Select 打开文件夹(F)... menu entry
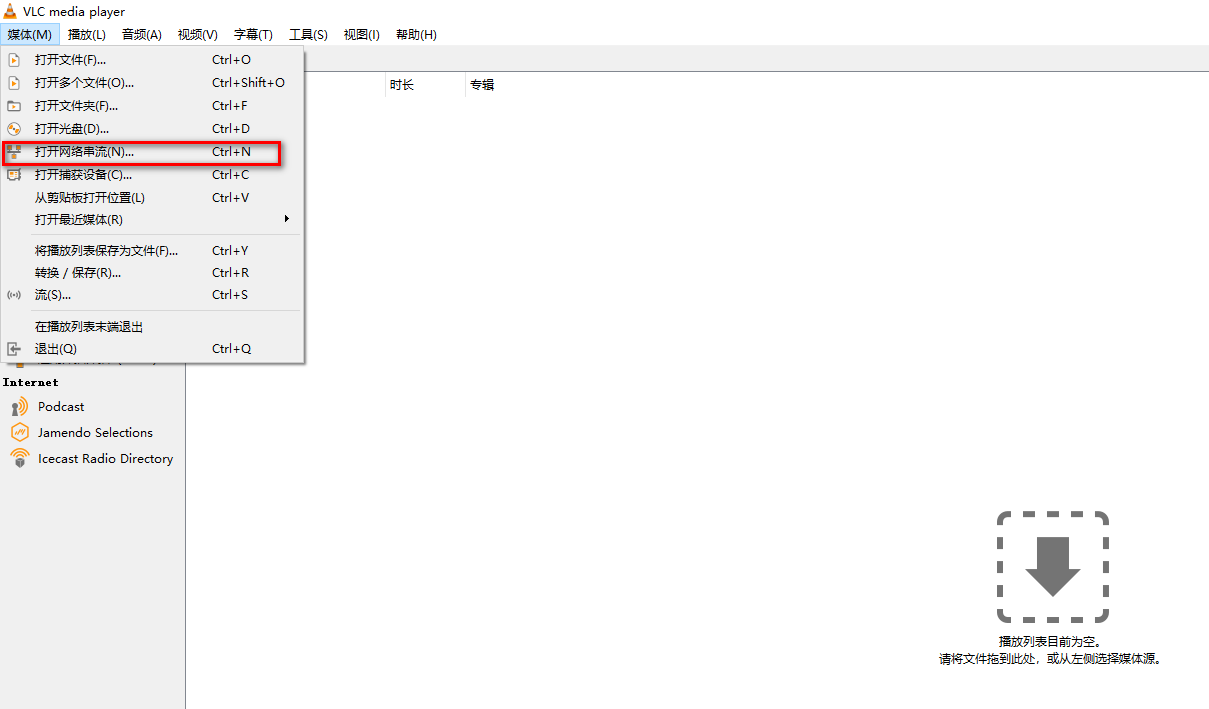The image size is (1209, 709). [153, 106]
